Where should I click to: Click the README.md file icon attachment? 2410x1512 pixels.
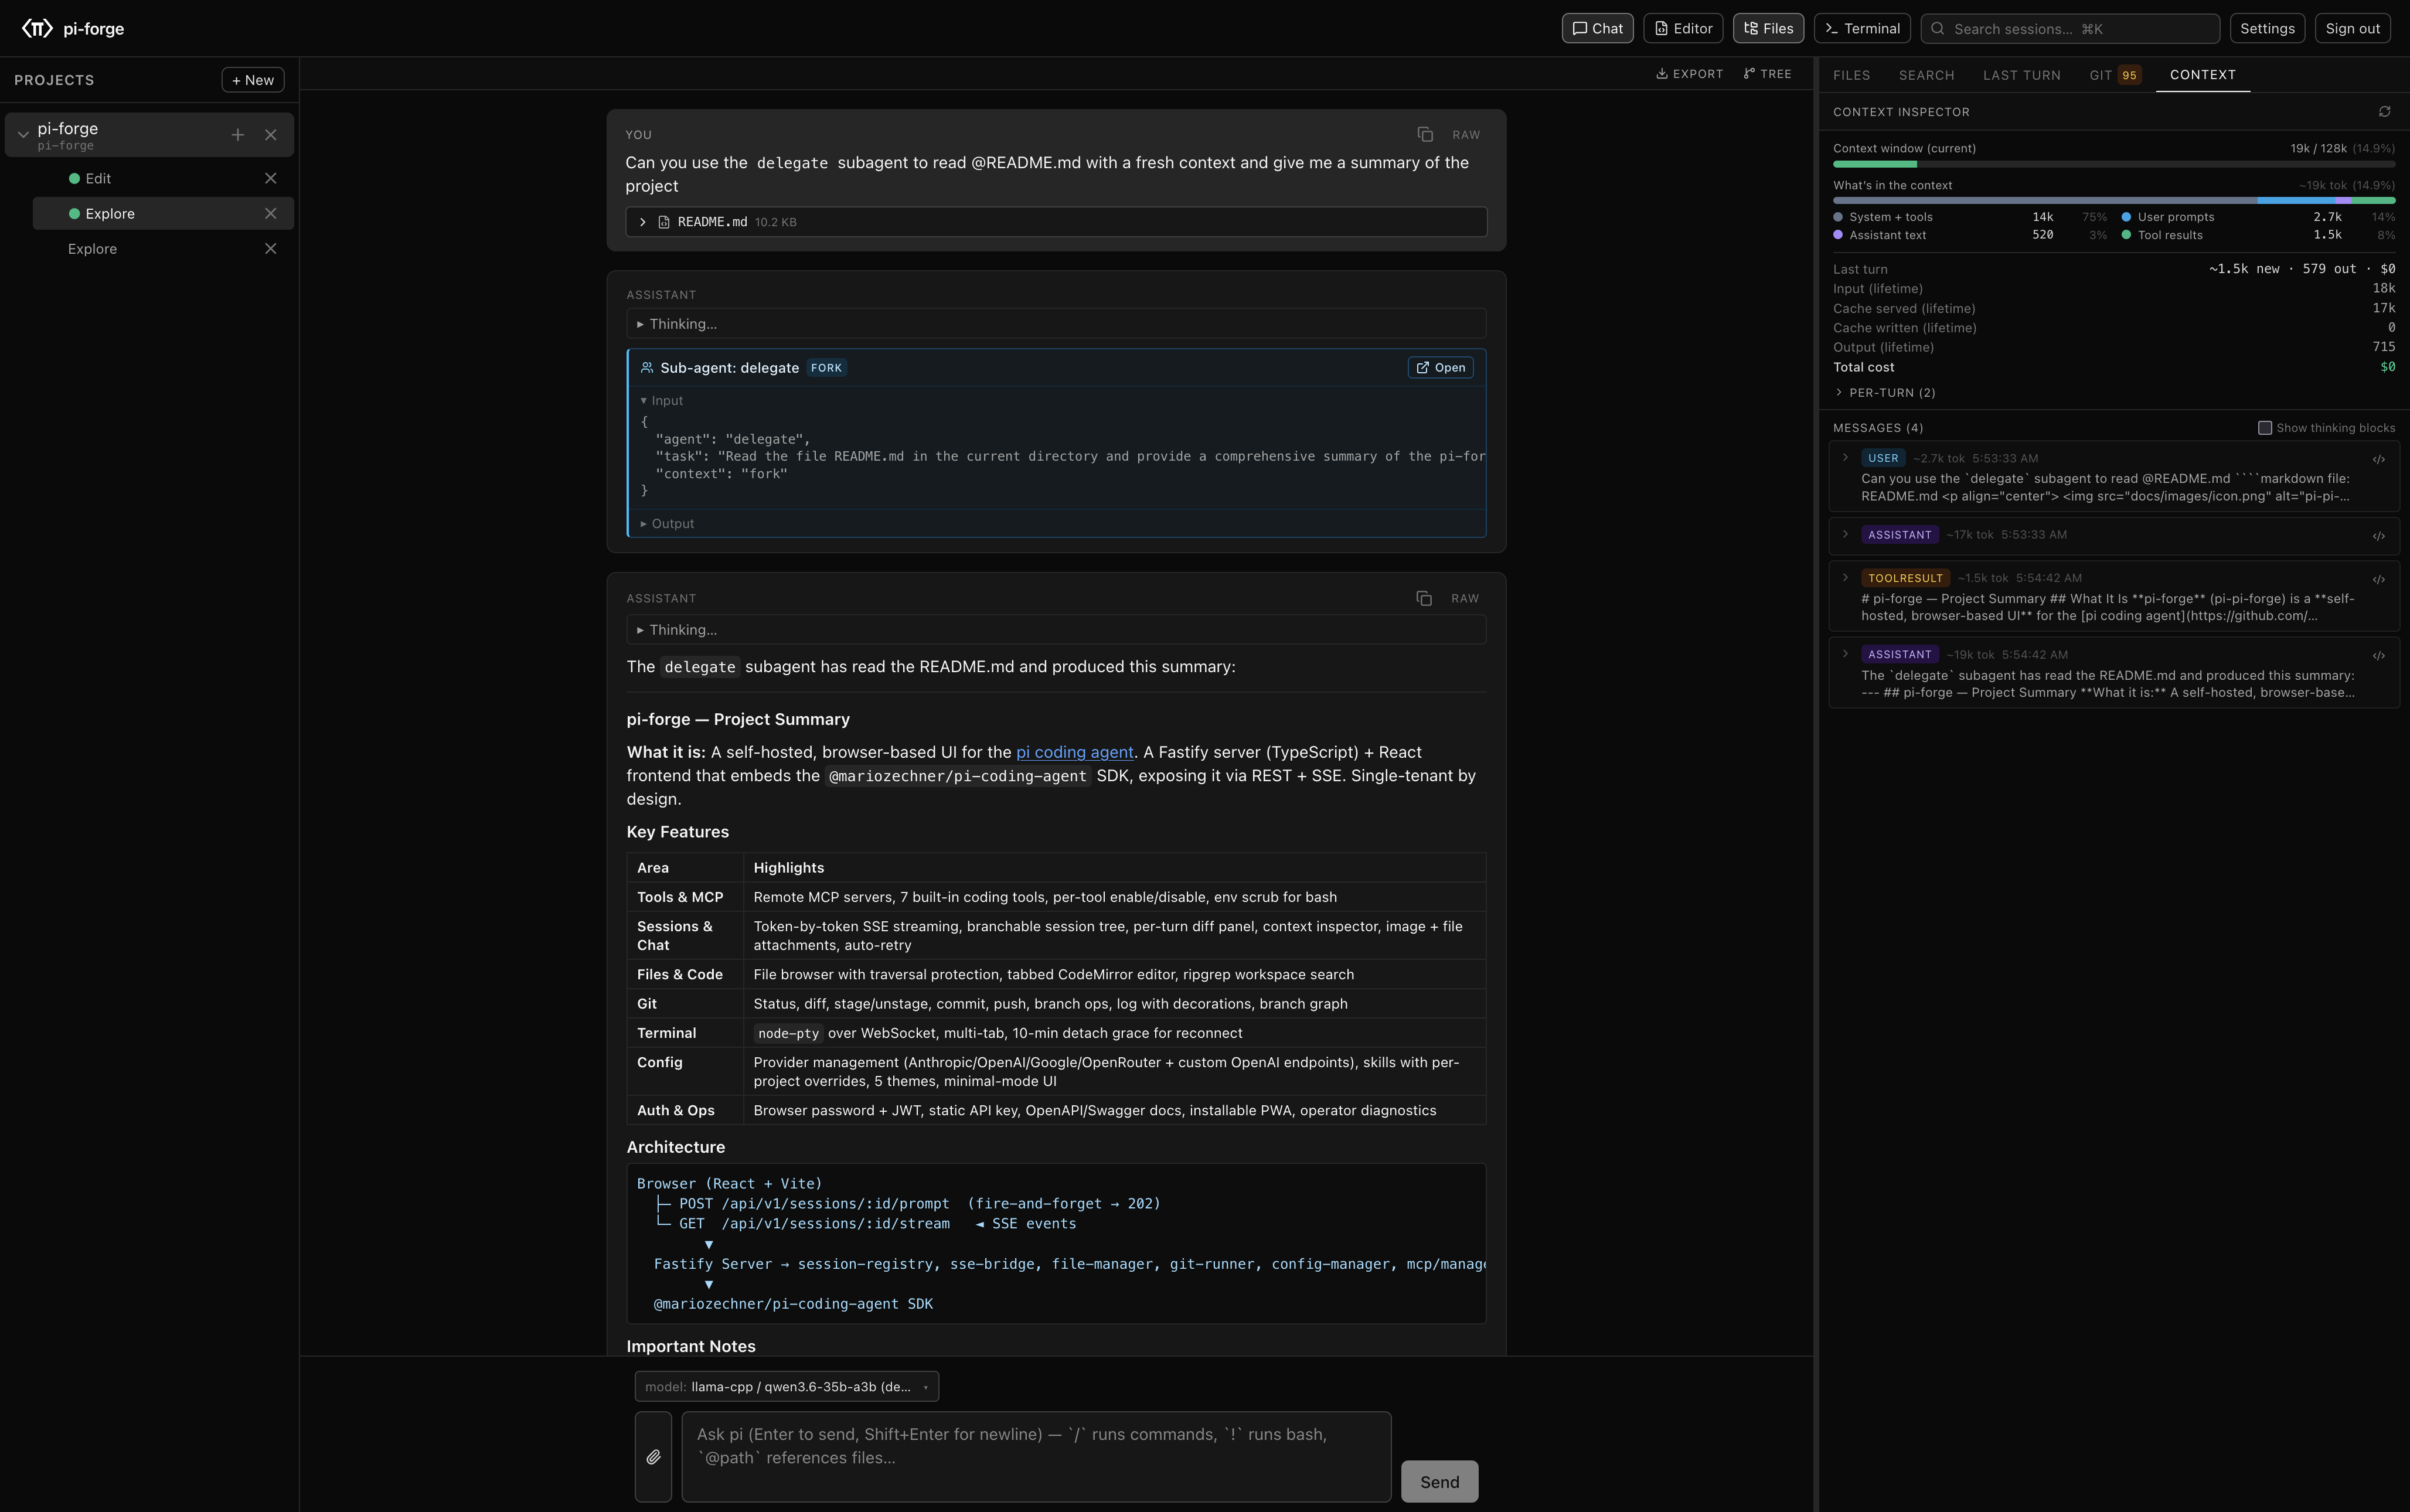coord(664,222)
